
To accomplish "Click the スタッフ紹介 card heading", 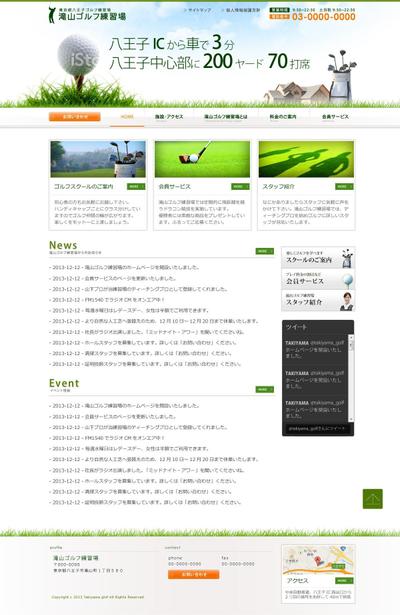I will pos(278,187).
